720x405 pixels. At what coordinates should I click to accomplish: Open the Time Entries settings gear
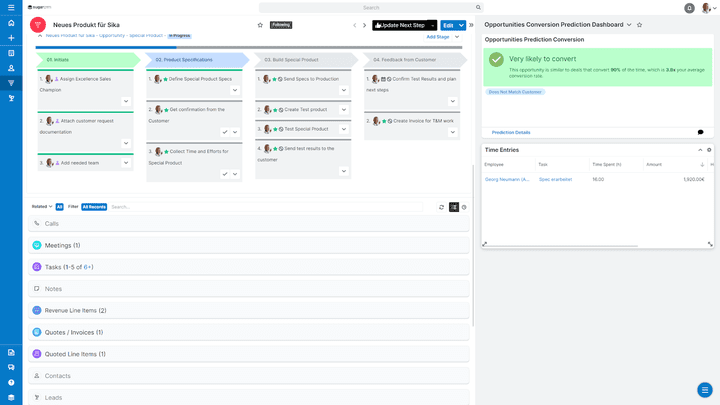tap(710, 150)
